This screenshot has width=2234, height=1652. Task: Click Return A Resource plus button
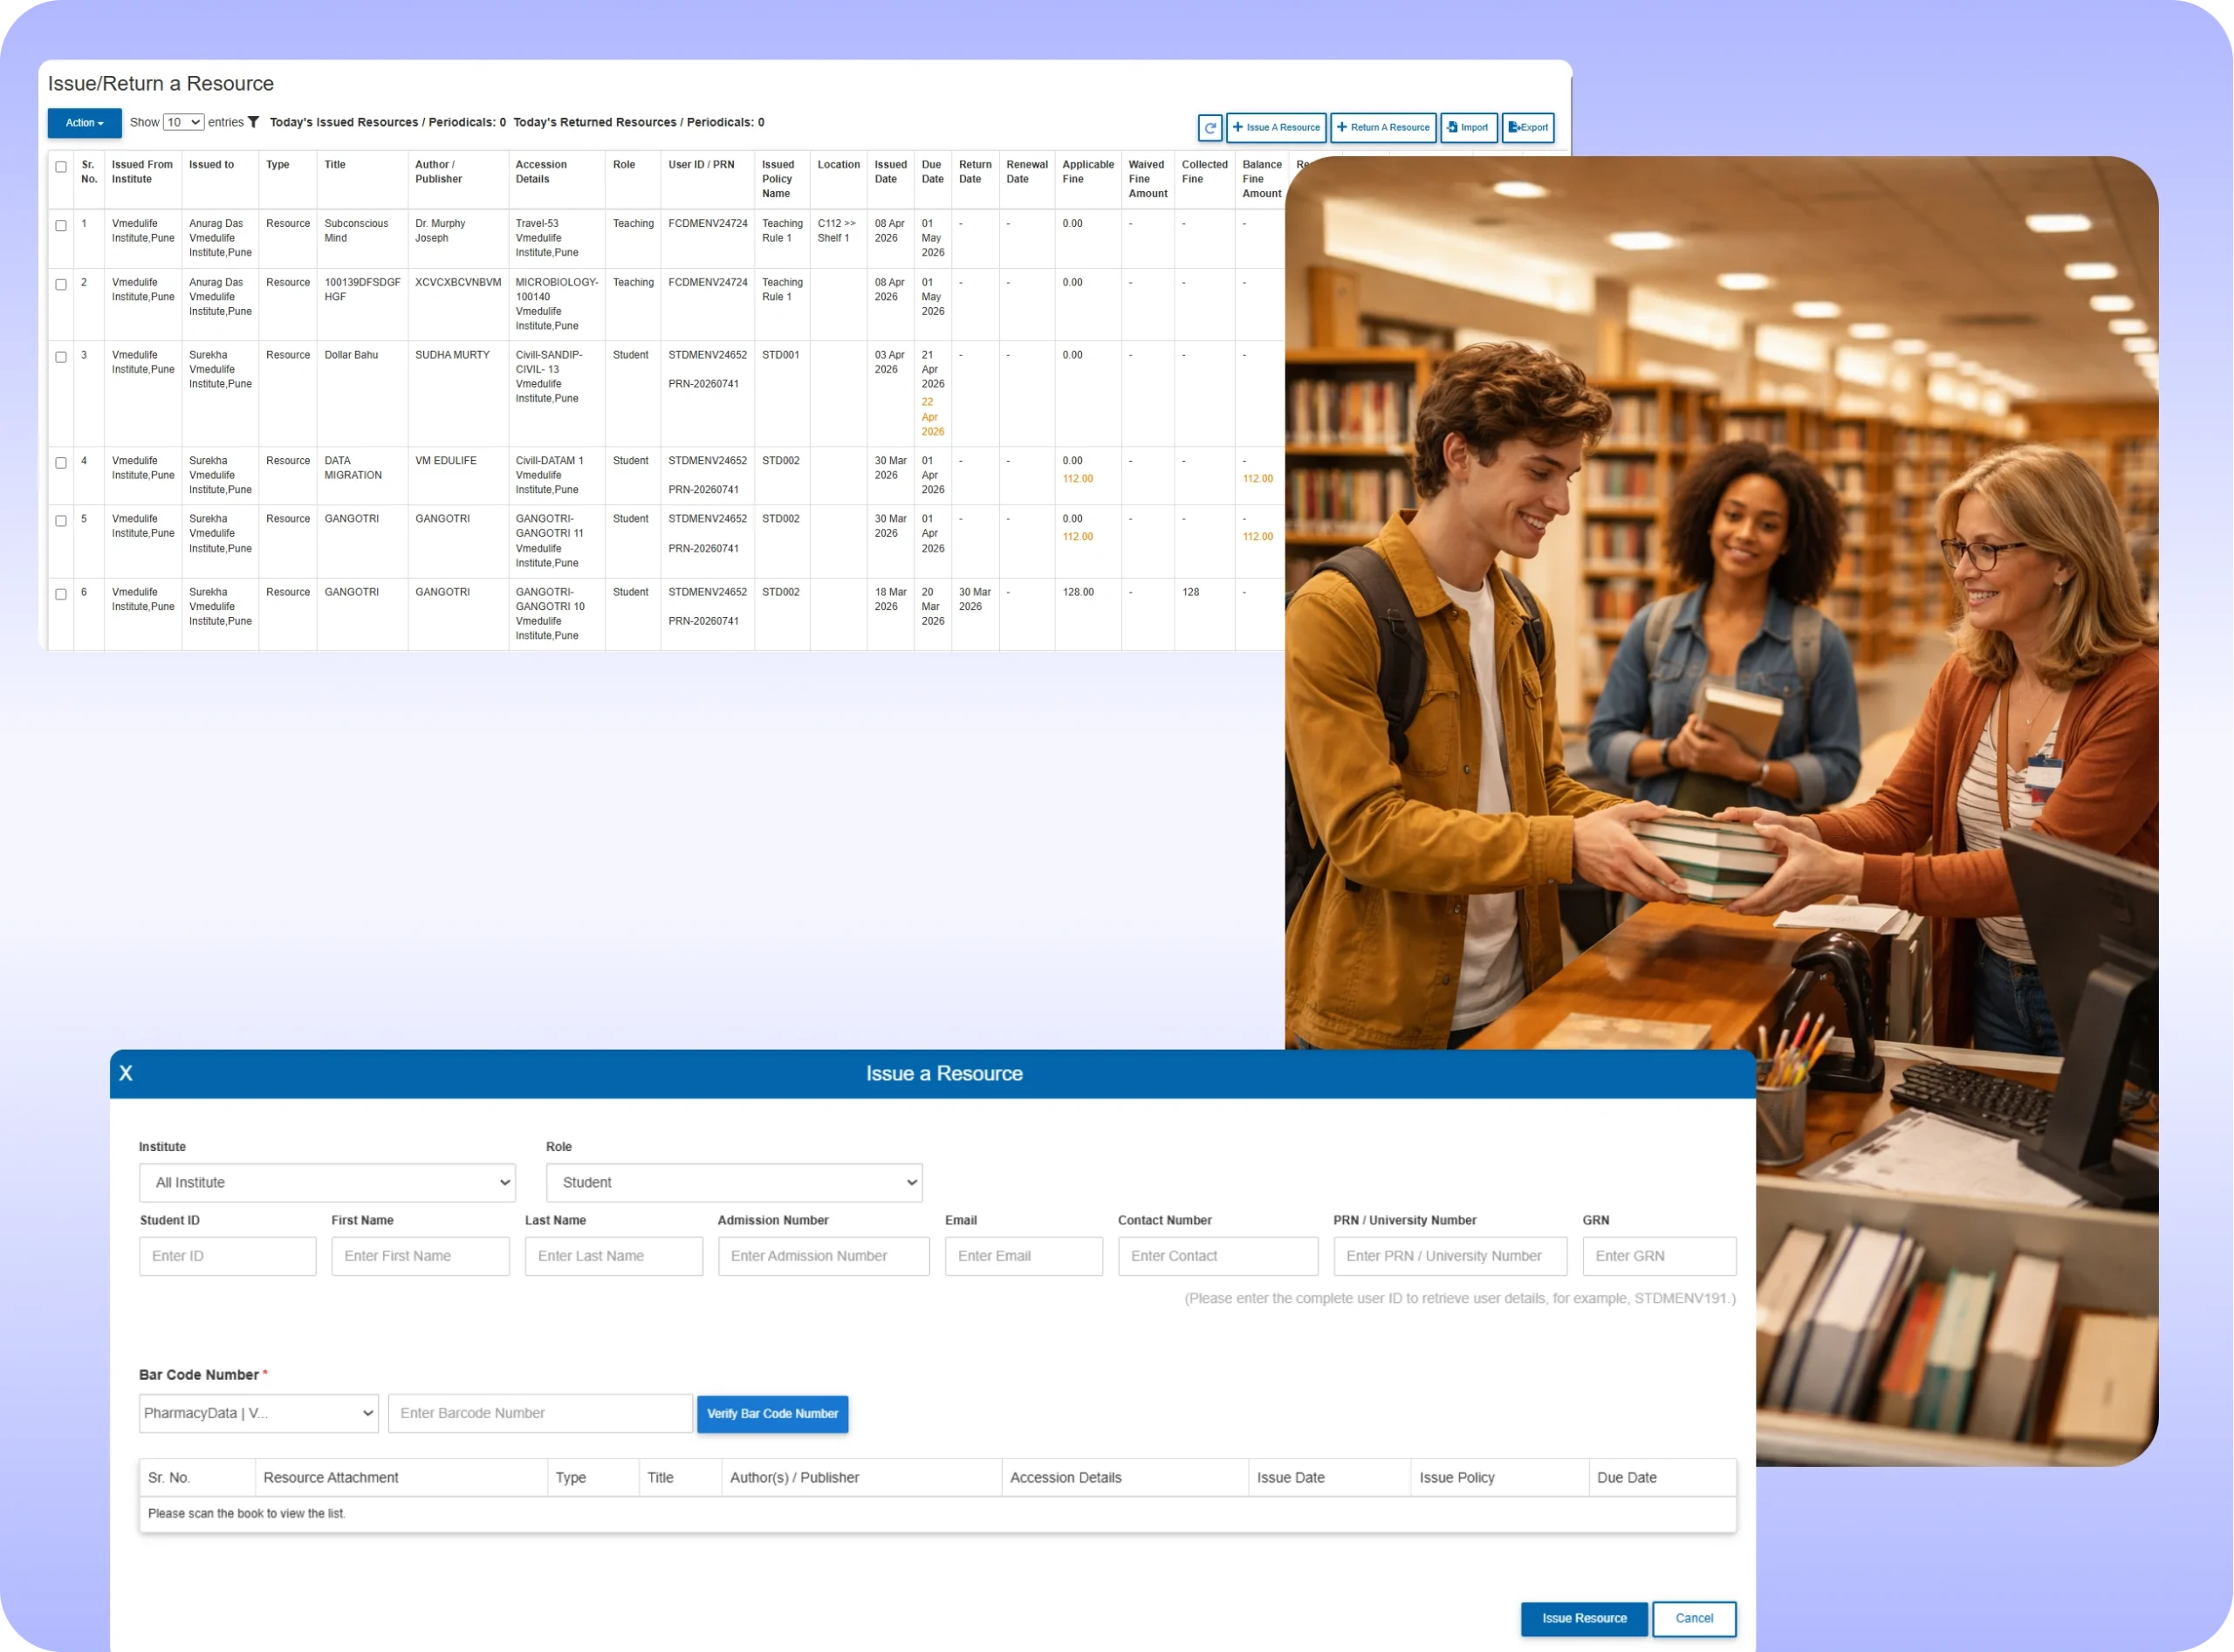point(1383,128)
